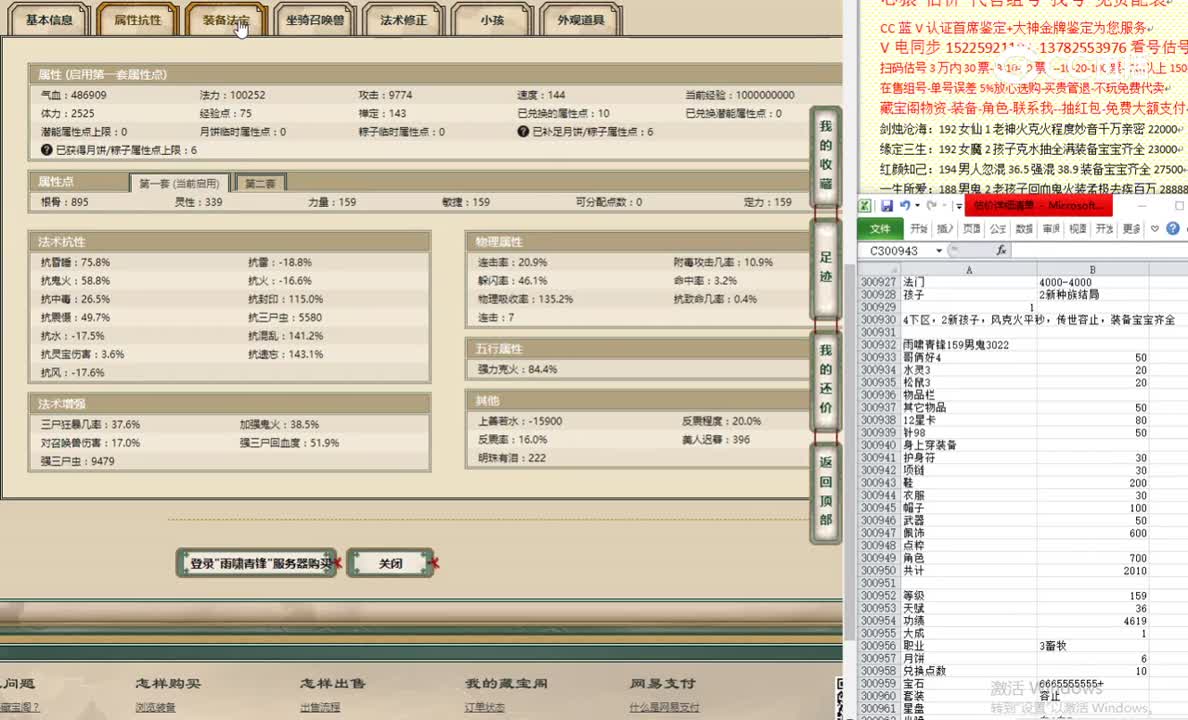Click the Redo icon in Excel
This screenshot has height=720, width=1188.
(932, 206)
